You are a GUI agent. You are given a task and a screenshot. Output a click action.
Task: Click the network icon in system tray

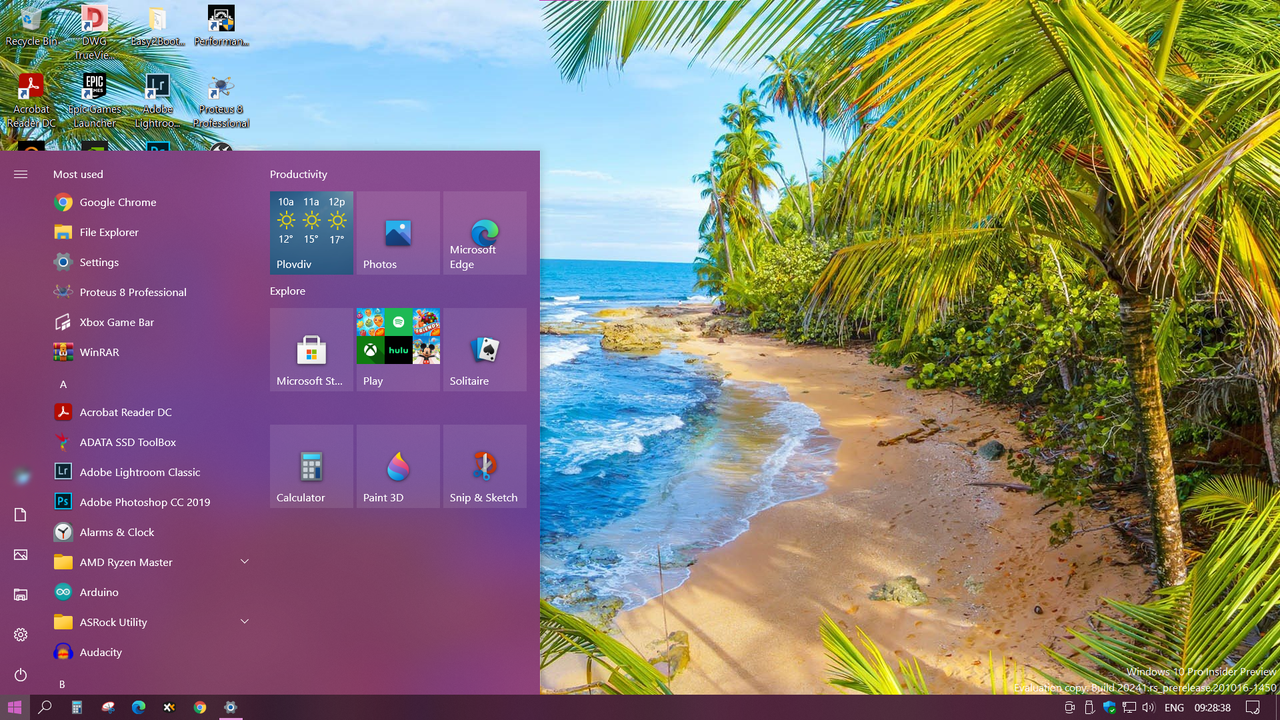(1129, 707)
